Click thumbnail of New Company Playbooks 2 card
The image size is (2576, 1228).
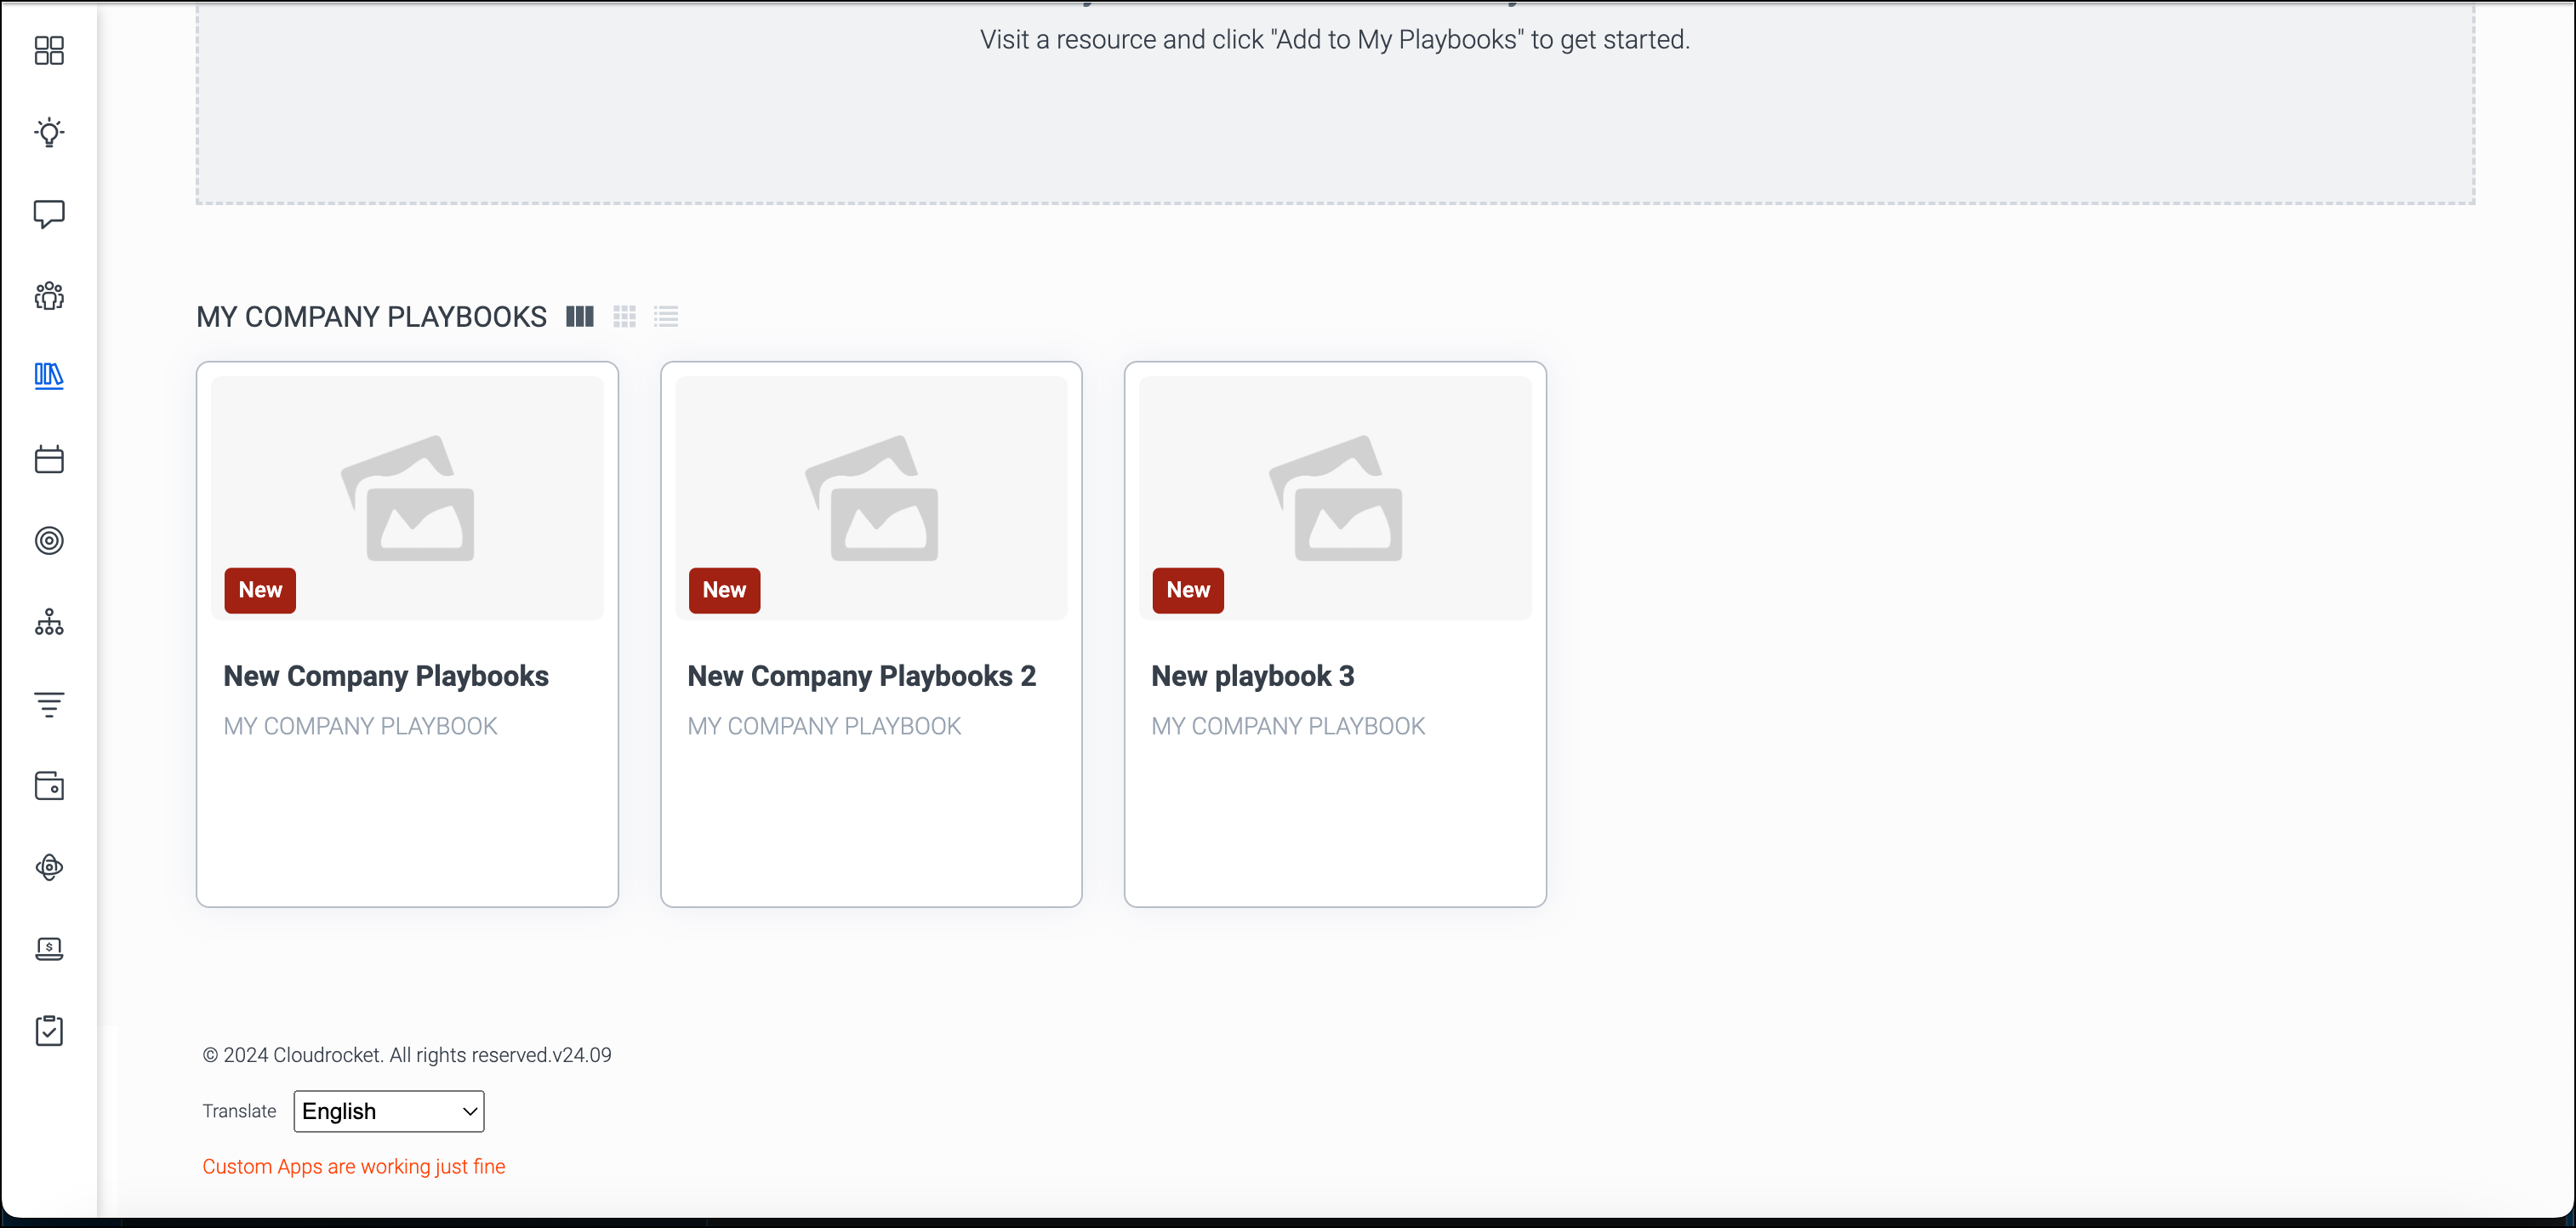(871, 498)
